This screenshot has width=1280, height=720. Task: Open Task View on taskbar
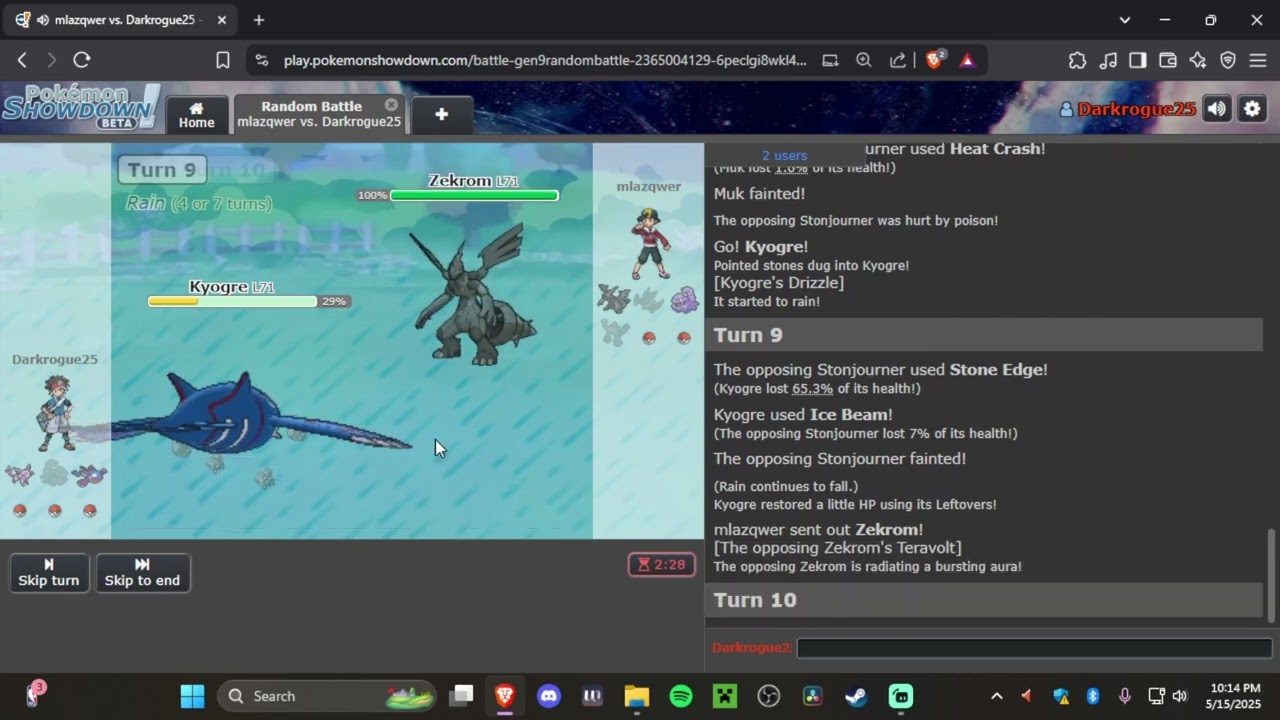[x=461, y=696]
